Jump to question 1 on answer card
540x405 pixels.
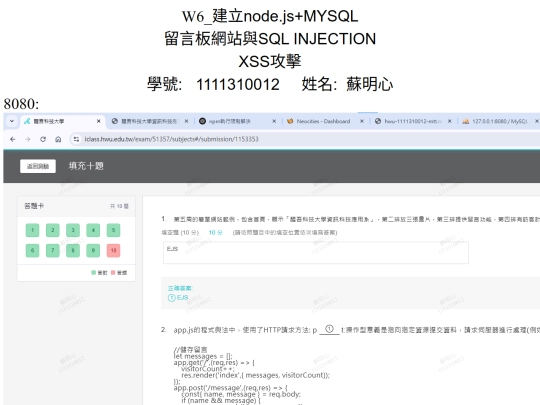[x=32, y=230]
